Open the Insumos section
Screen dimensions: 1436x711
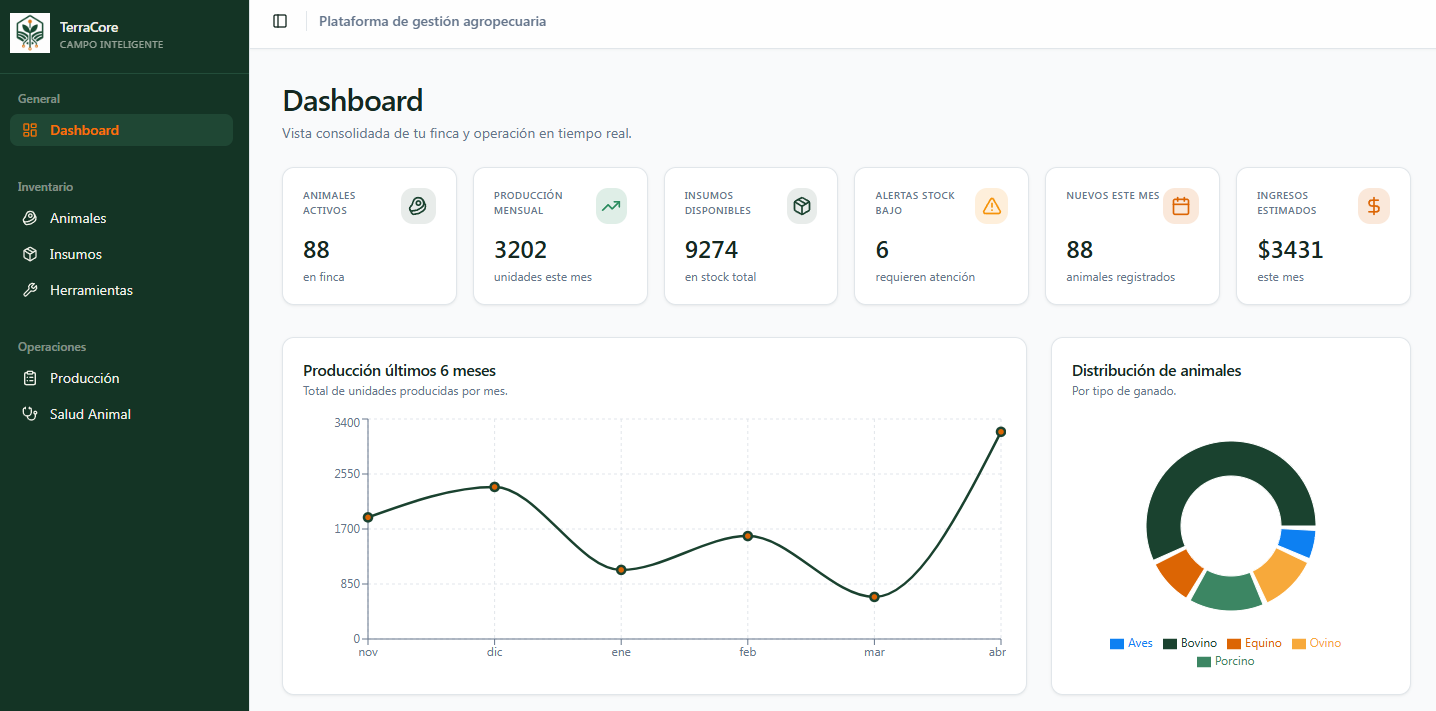[121, 254]
